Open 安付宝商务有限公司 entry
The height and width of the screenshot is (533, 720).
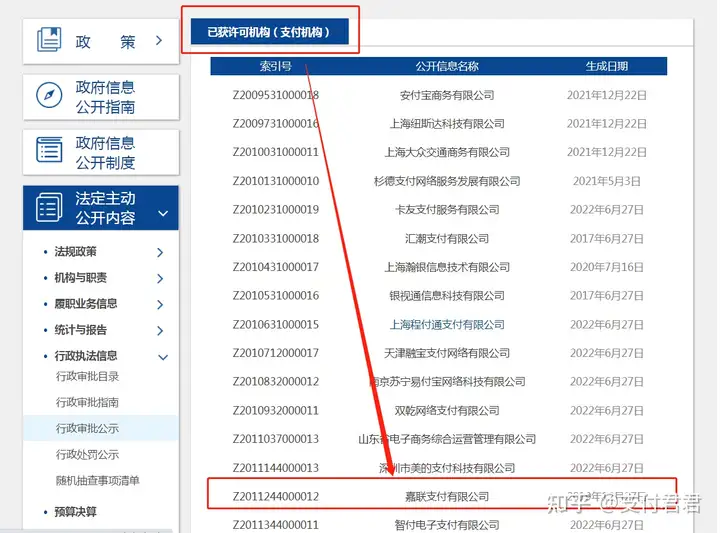pyautogui.click(x=447, y=95)
